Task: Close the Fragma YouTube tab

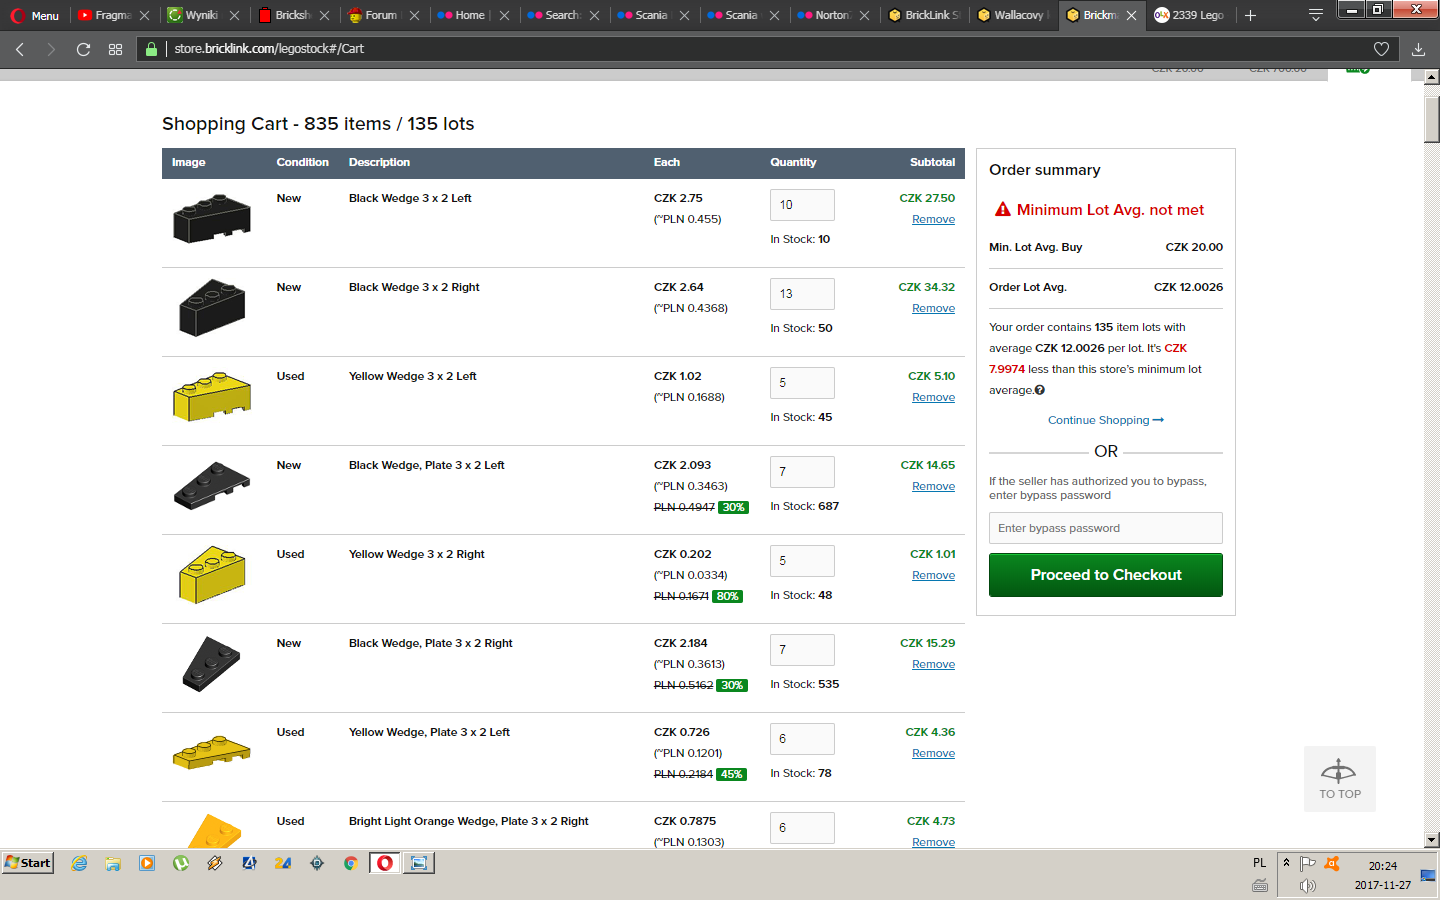Action: 145,16
